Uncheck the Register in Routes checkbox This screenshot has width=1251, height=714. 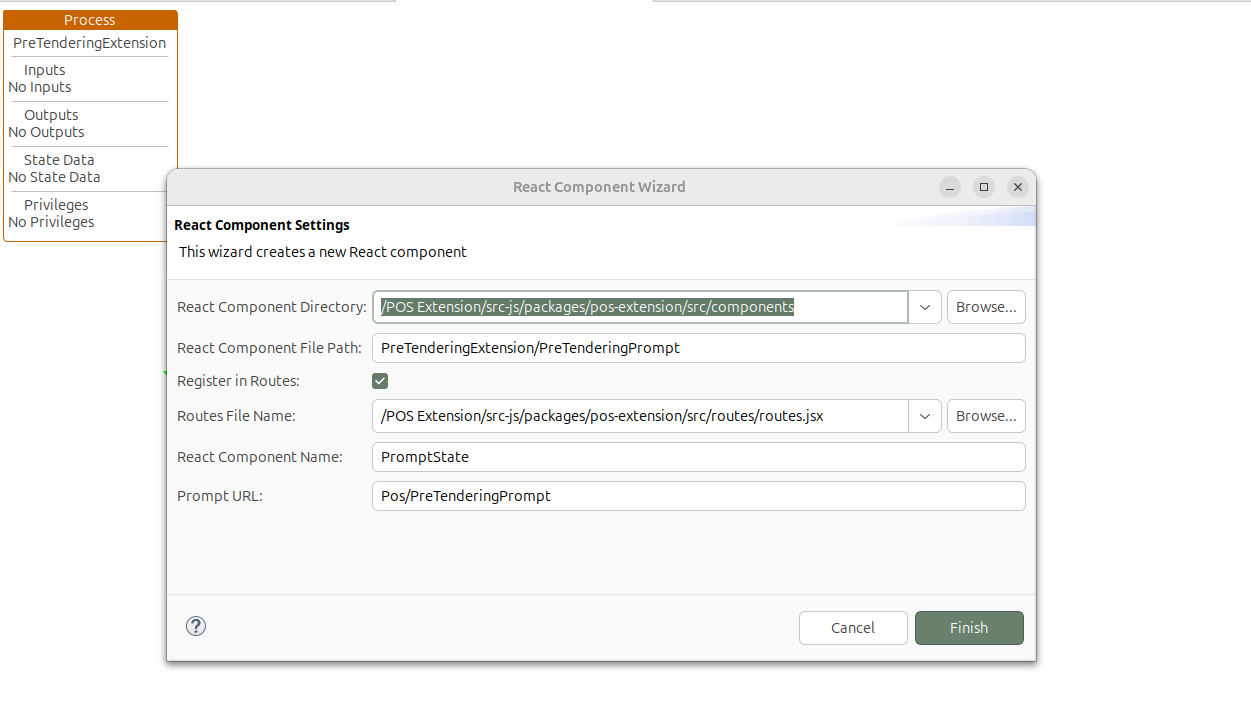coord(379,380)
